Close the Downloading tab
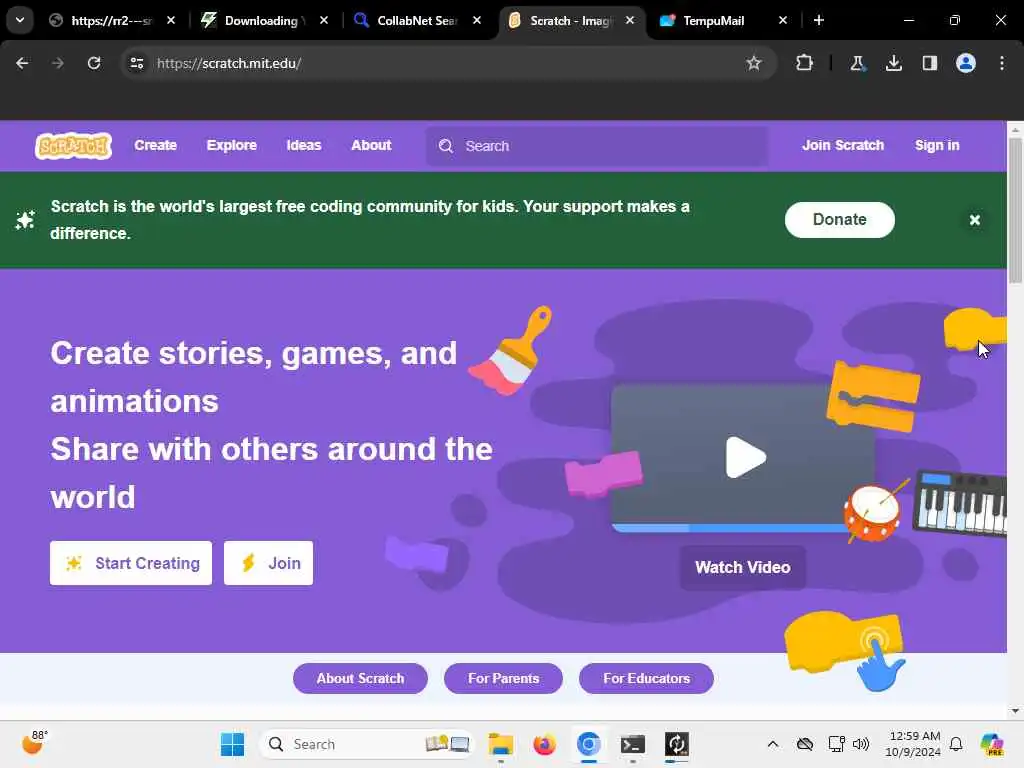 click(324, 20)
